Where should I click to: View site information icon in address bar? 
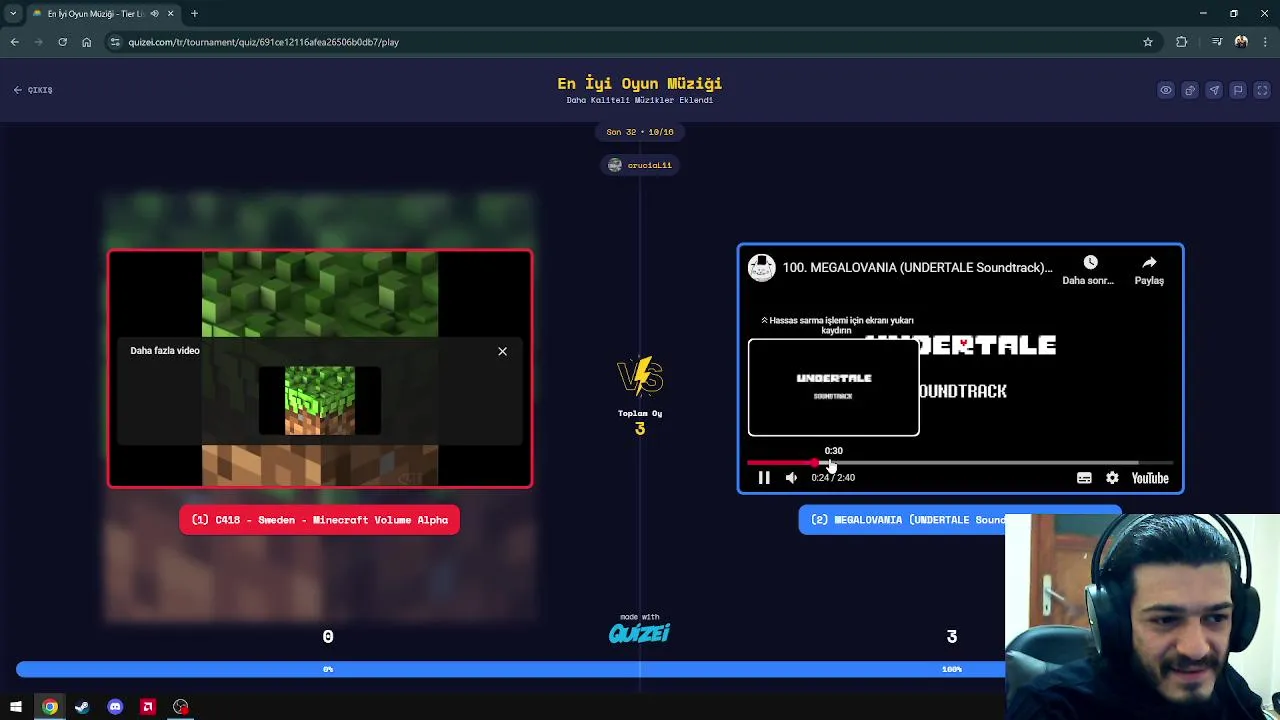[115, 42]
